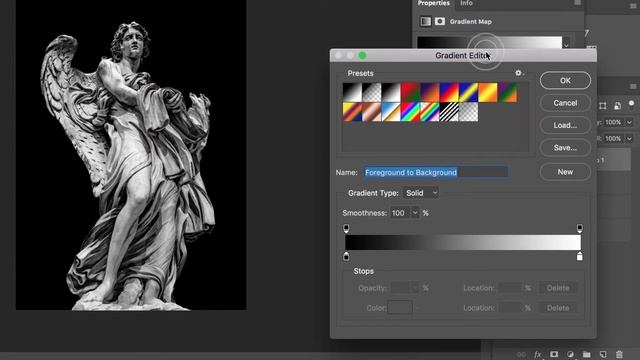Toggle layer filtering switch in Layers panel
This screenshot has width=640, height=360.
point(631,104)
